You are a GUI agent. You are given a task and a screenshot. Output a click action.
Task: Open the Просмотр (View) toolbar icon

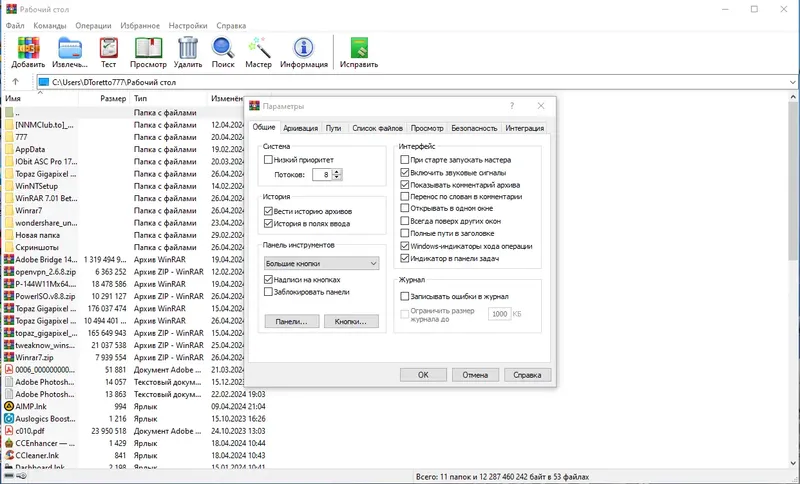point(148,47)
